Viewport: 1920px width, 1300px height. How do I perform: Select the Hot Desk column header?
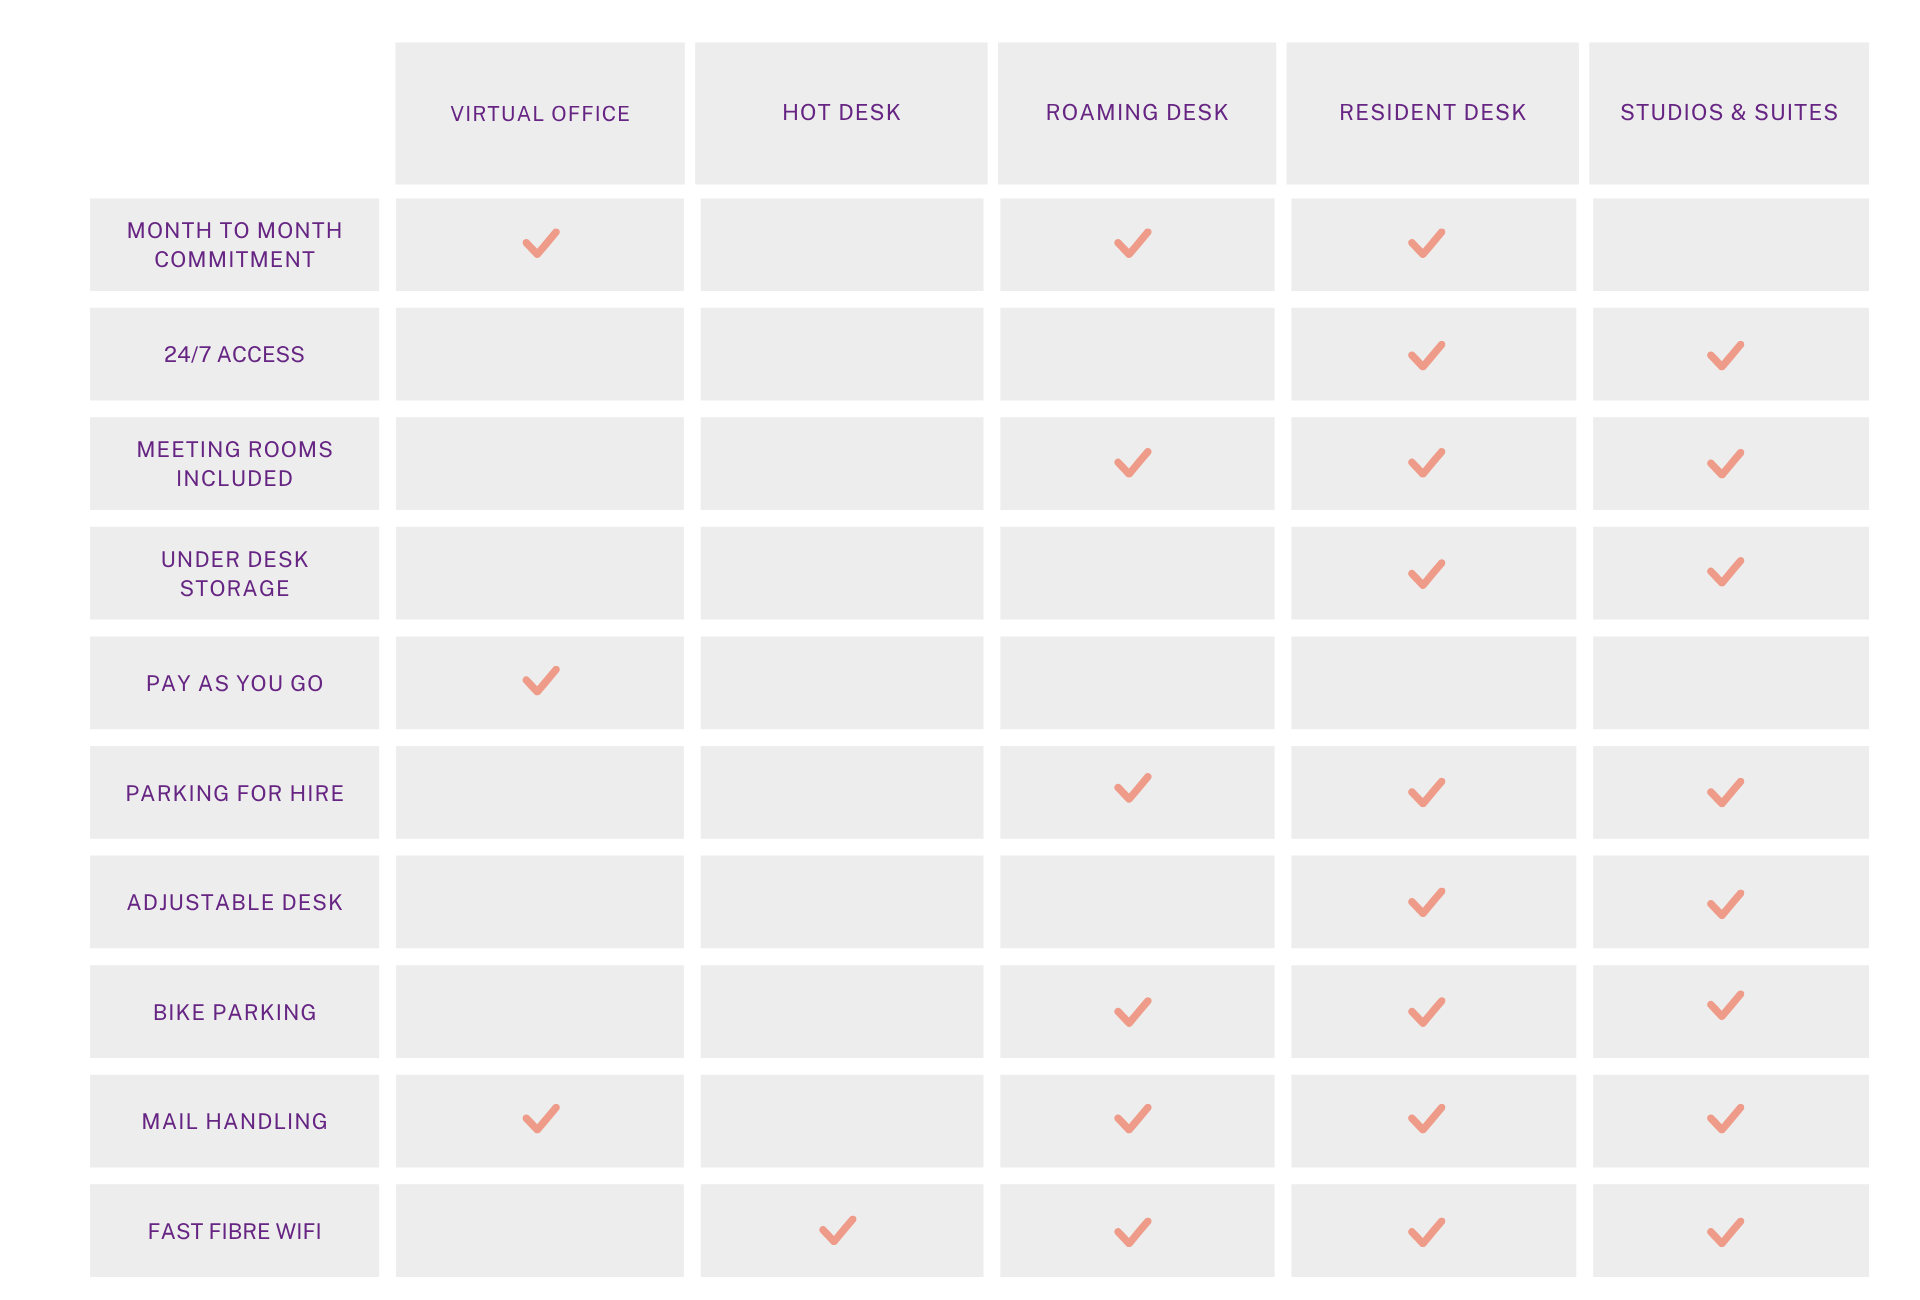[841, 113]
